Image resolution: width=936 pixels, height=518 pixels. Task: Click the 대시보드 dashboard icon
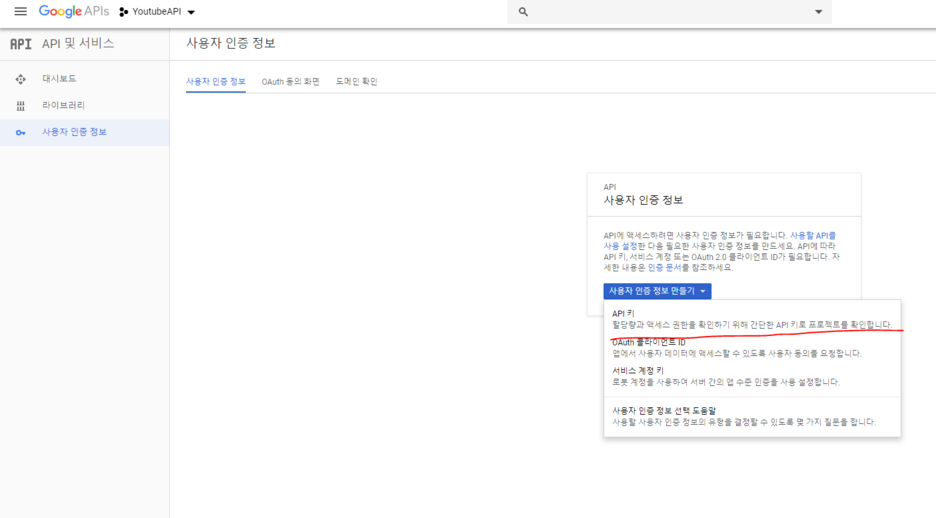point(21,79)
